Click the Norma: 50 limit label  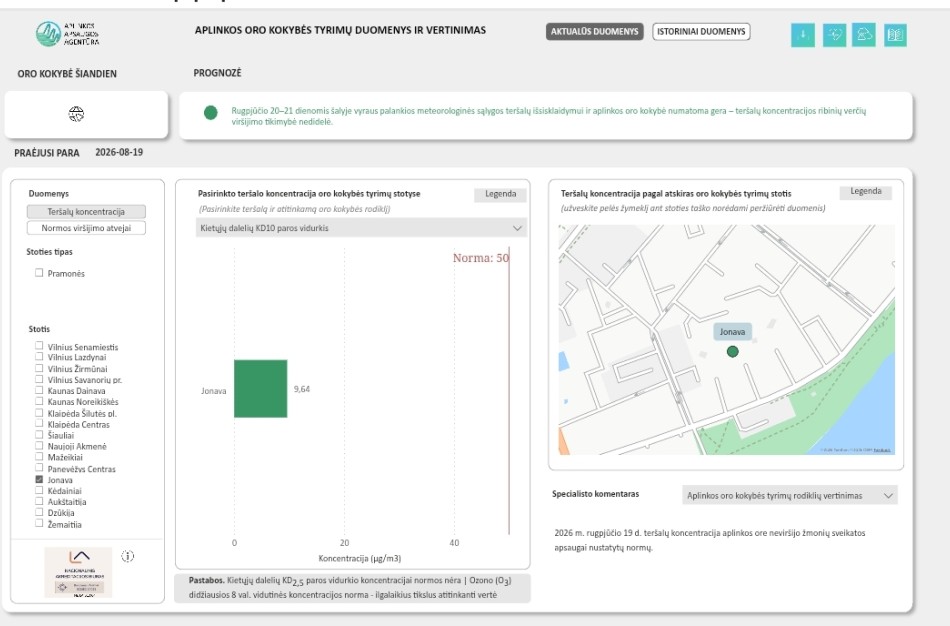pyautogui.click(x=481, y=258)
